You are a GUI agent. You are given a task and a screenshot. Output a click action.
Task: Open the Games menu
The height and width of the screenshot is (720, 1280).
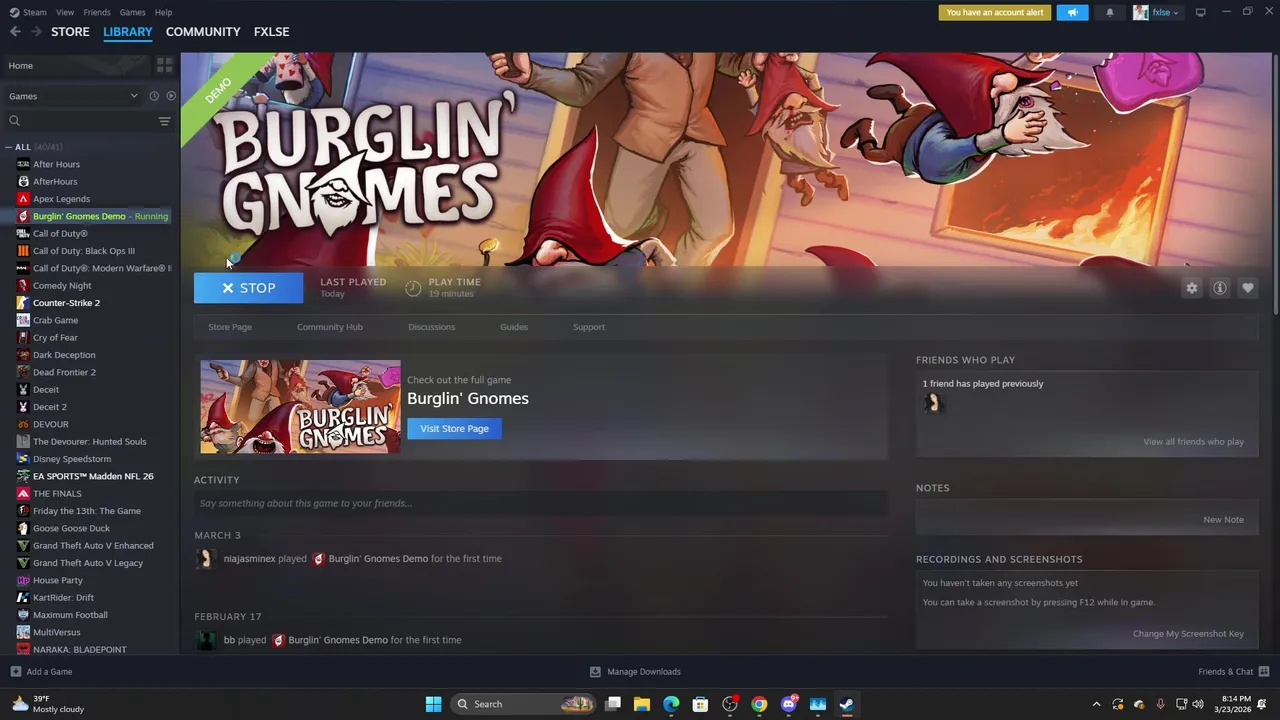click(132, 12)
